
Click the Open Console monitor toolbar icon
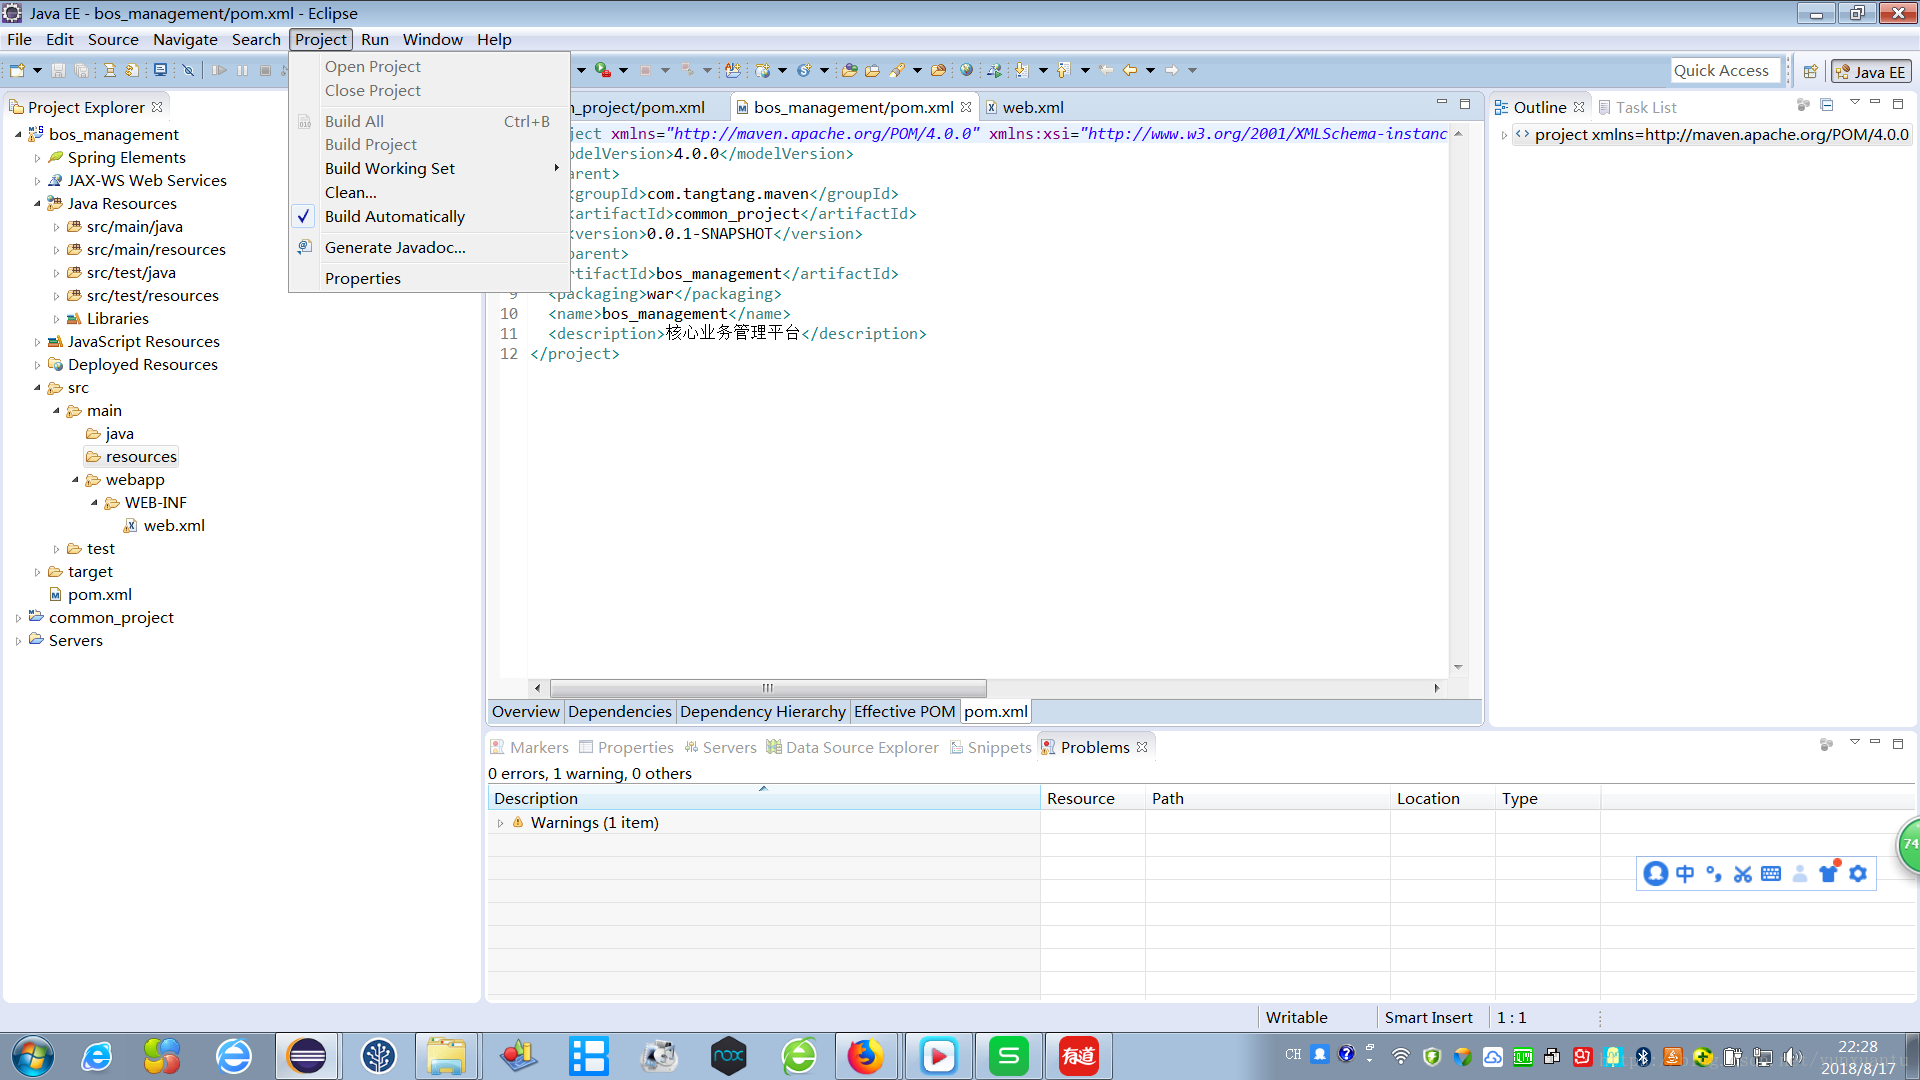(160, 70)
